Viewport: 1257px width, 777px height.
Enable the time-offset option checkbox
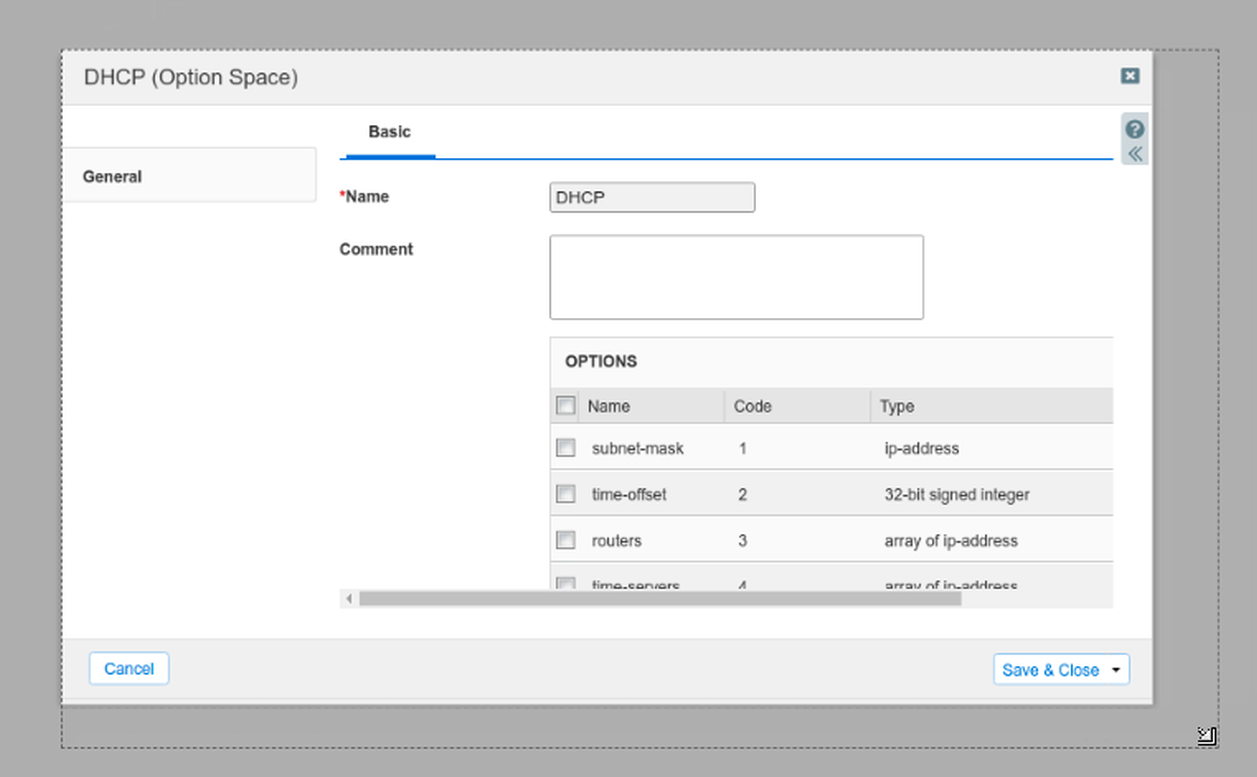point(566,494)
